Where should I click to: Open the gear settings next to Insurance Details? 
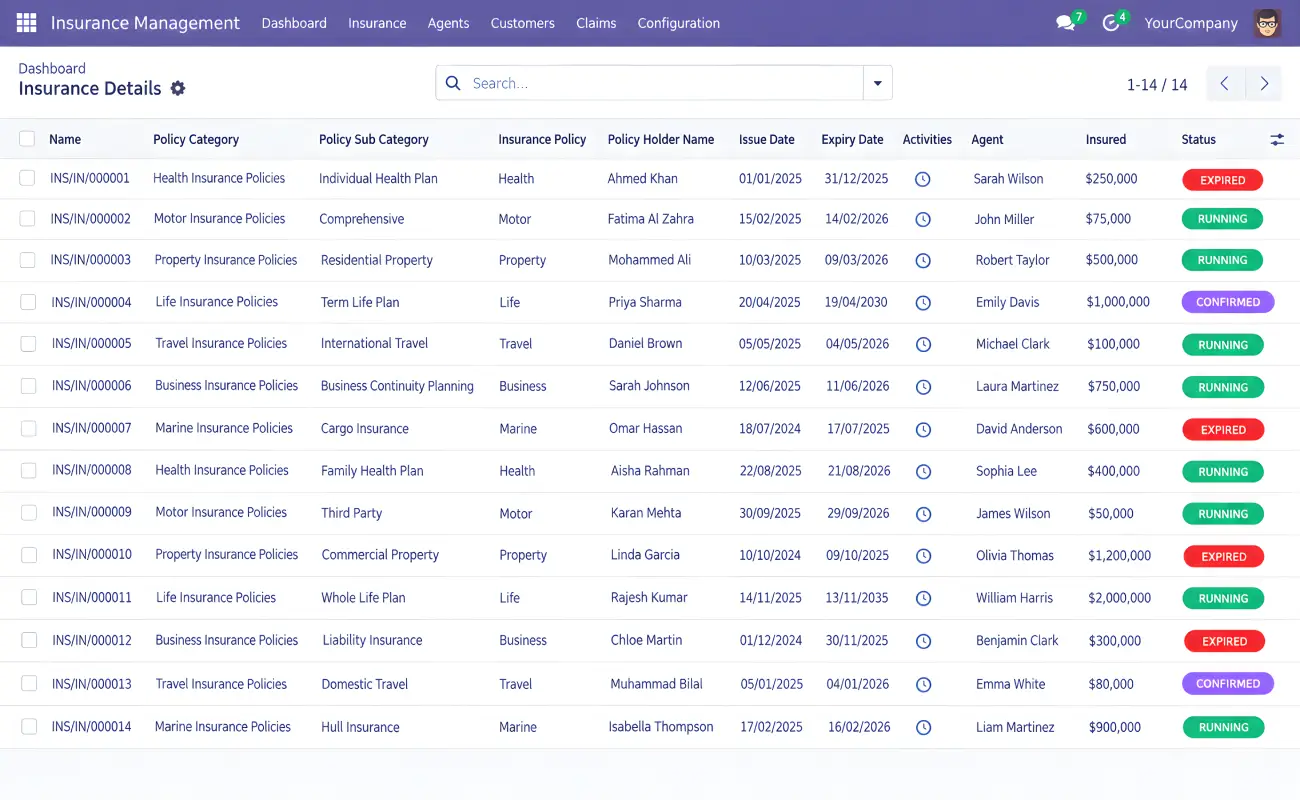click(178, 88)
